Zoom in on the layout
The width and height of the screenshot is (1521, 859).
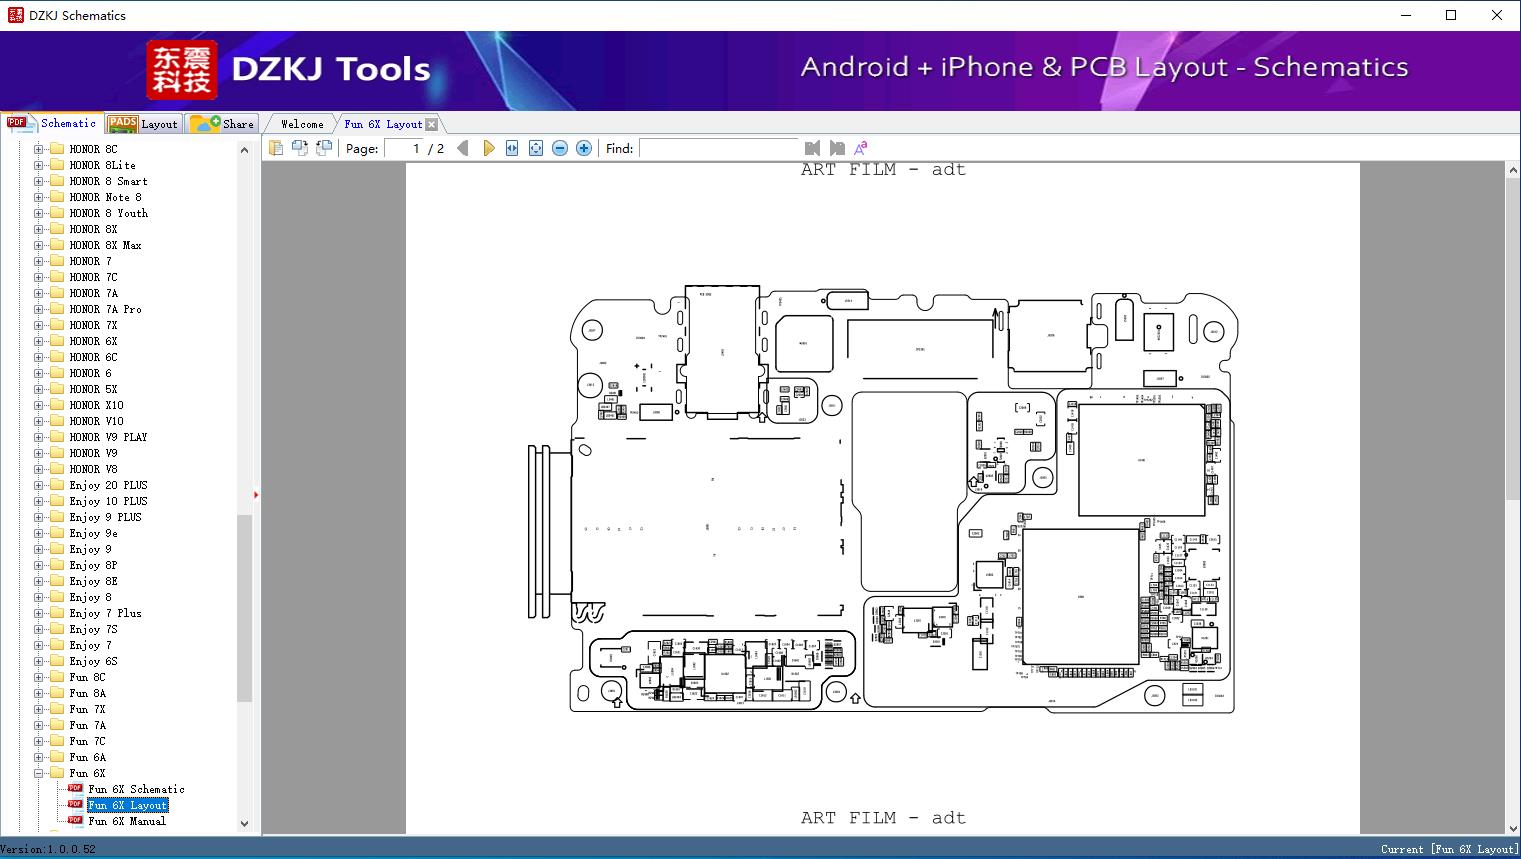(584, 148)
